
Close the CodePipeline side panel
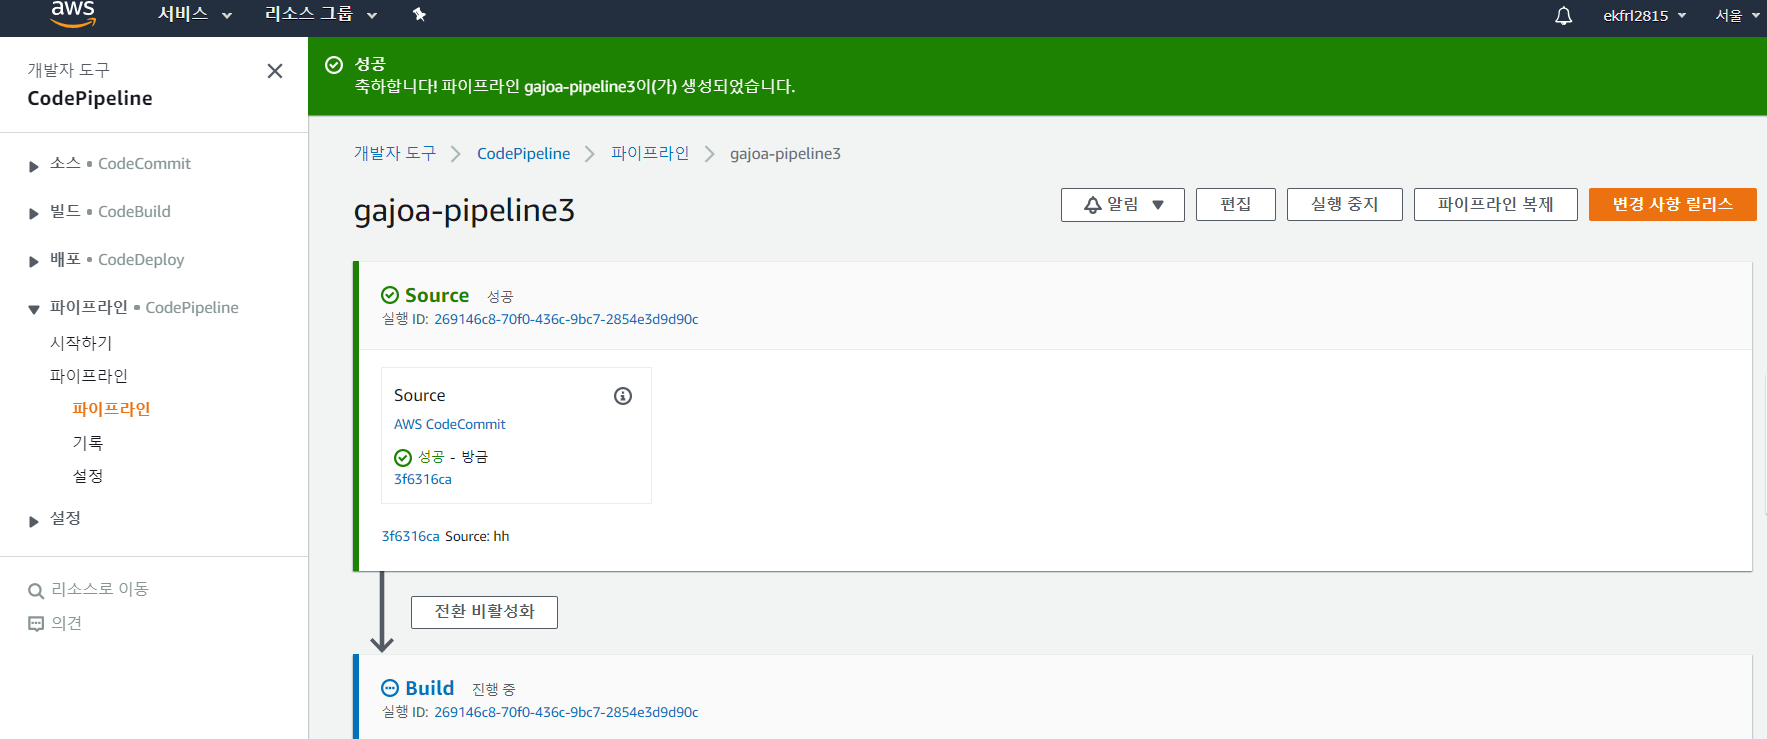[x=275, y=71]
